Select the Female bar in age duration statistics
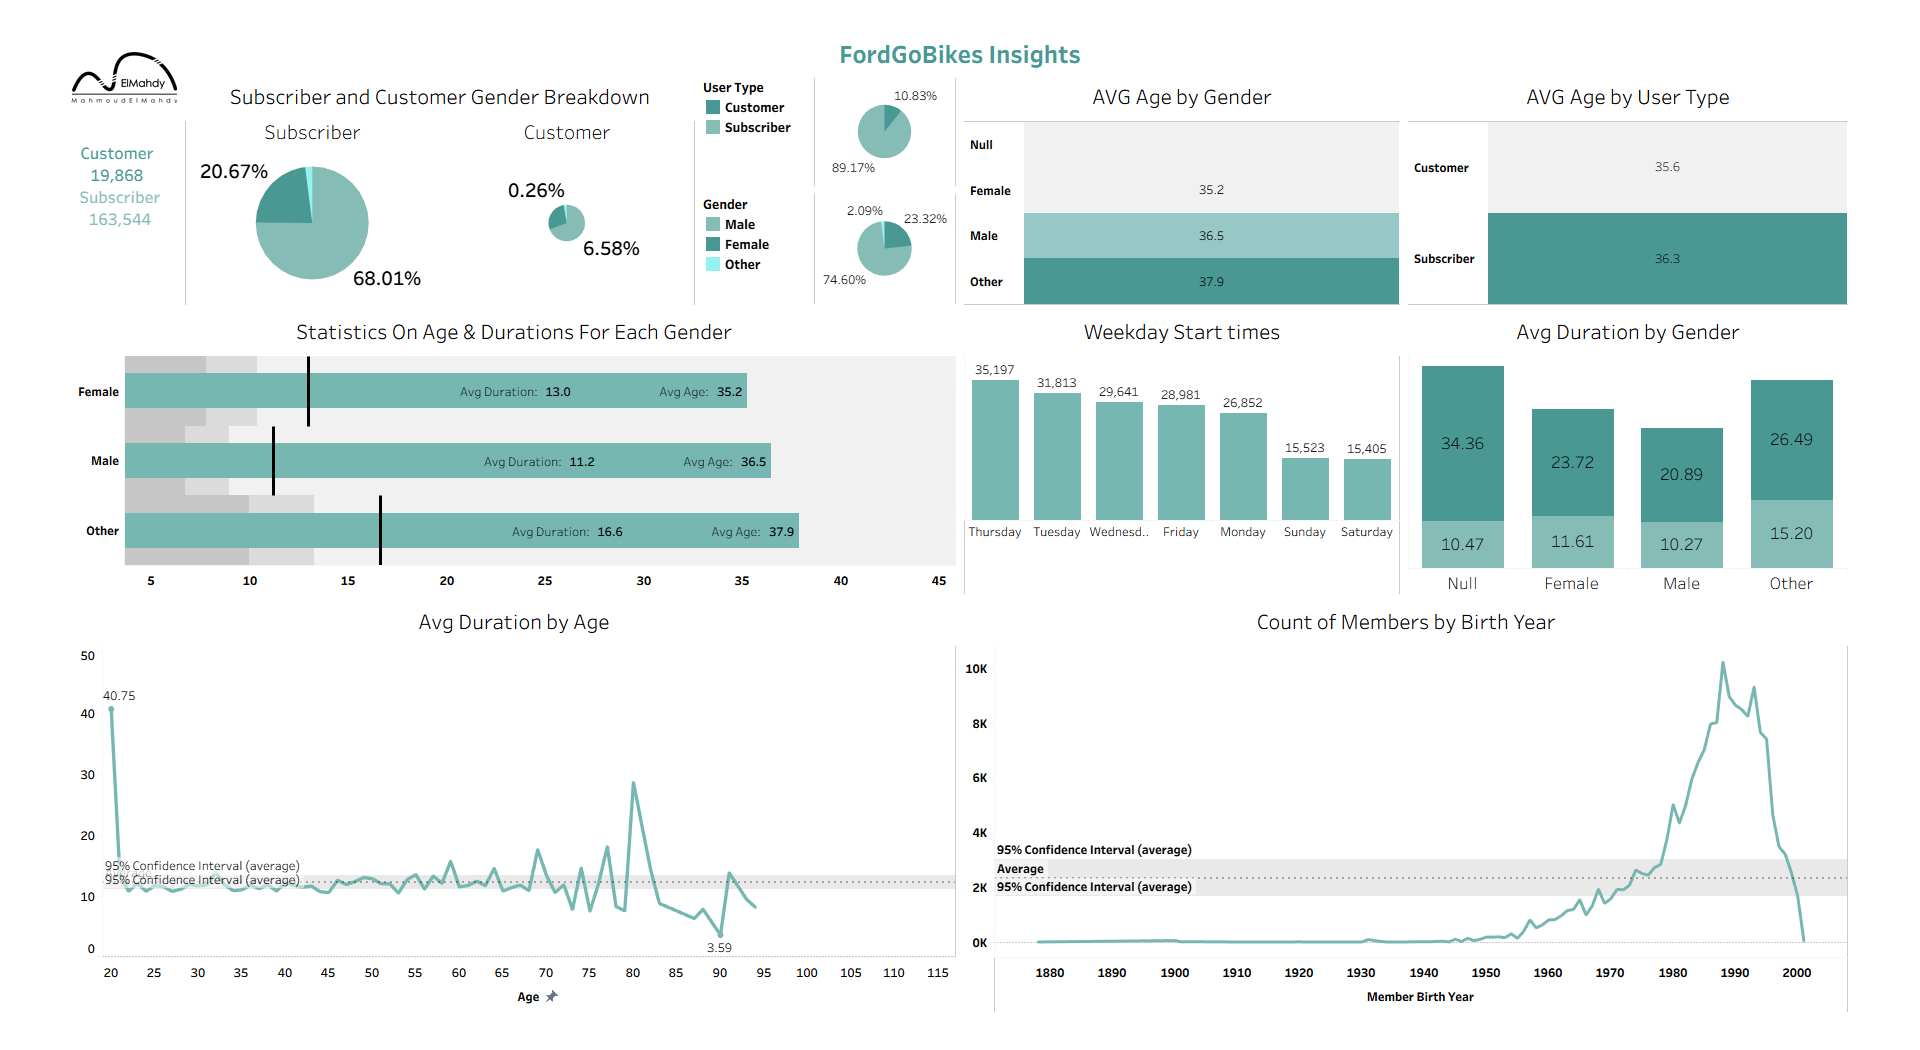 [436, 391]
